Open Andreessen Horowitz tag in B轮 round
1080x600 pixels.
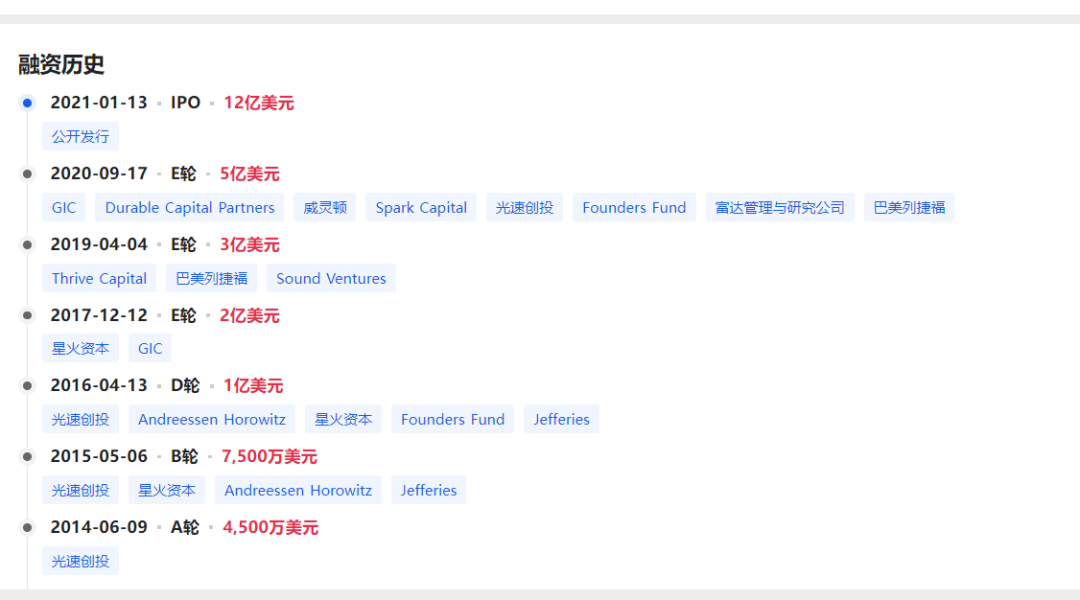[298, 490]
